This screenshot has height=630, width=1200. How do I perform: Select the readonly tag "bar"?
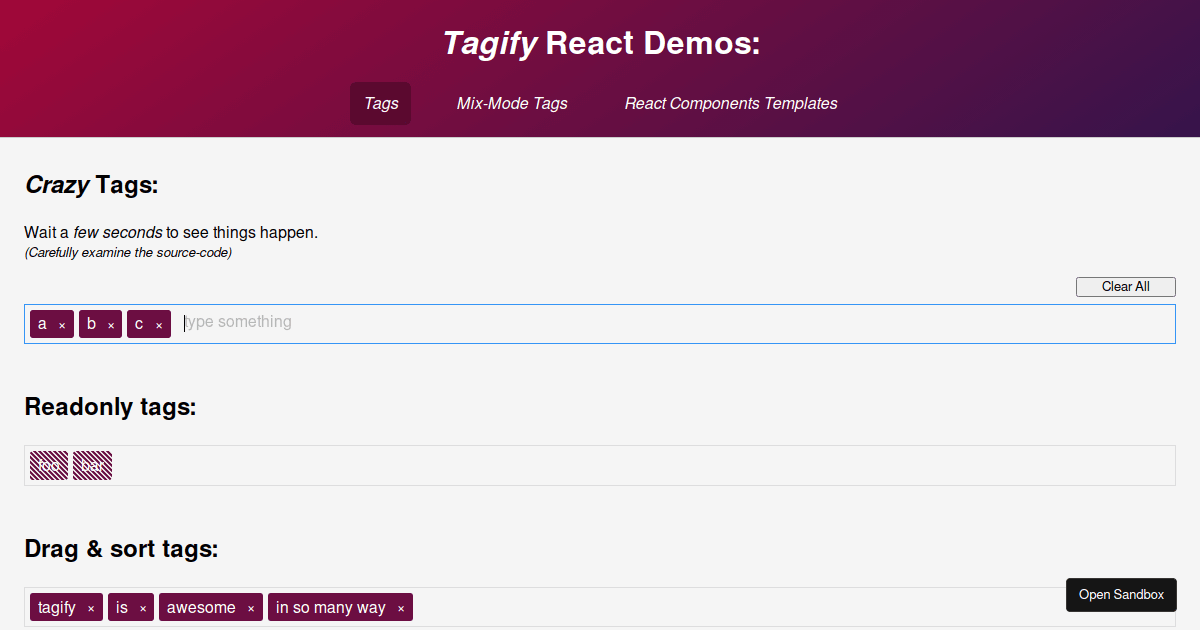point(92,464)
